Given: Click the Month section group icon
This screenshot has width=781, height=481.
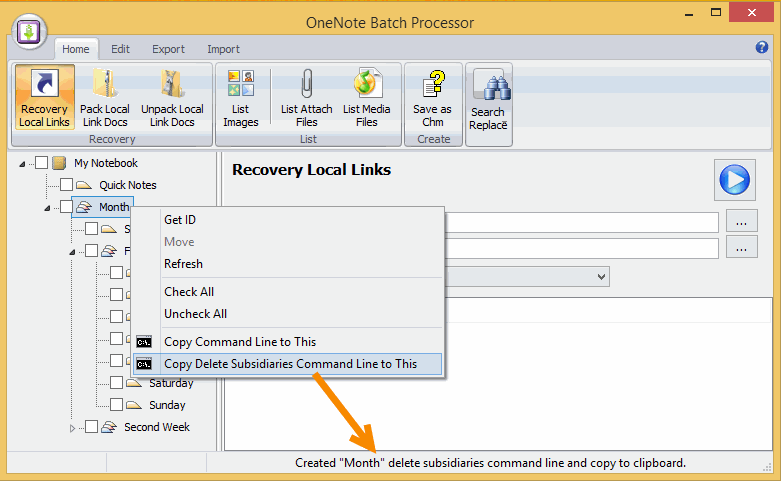Looking at the screenshot, I should [x=84, y=207].
